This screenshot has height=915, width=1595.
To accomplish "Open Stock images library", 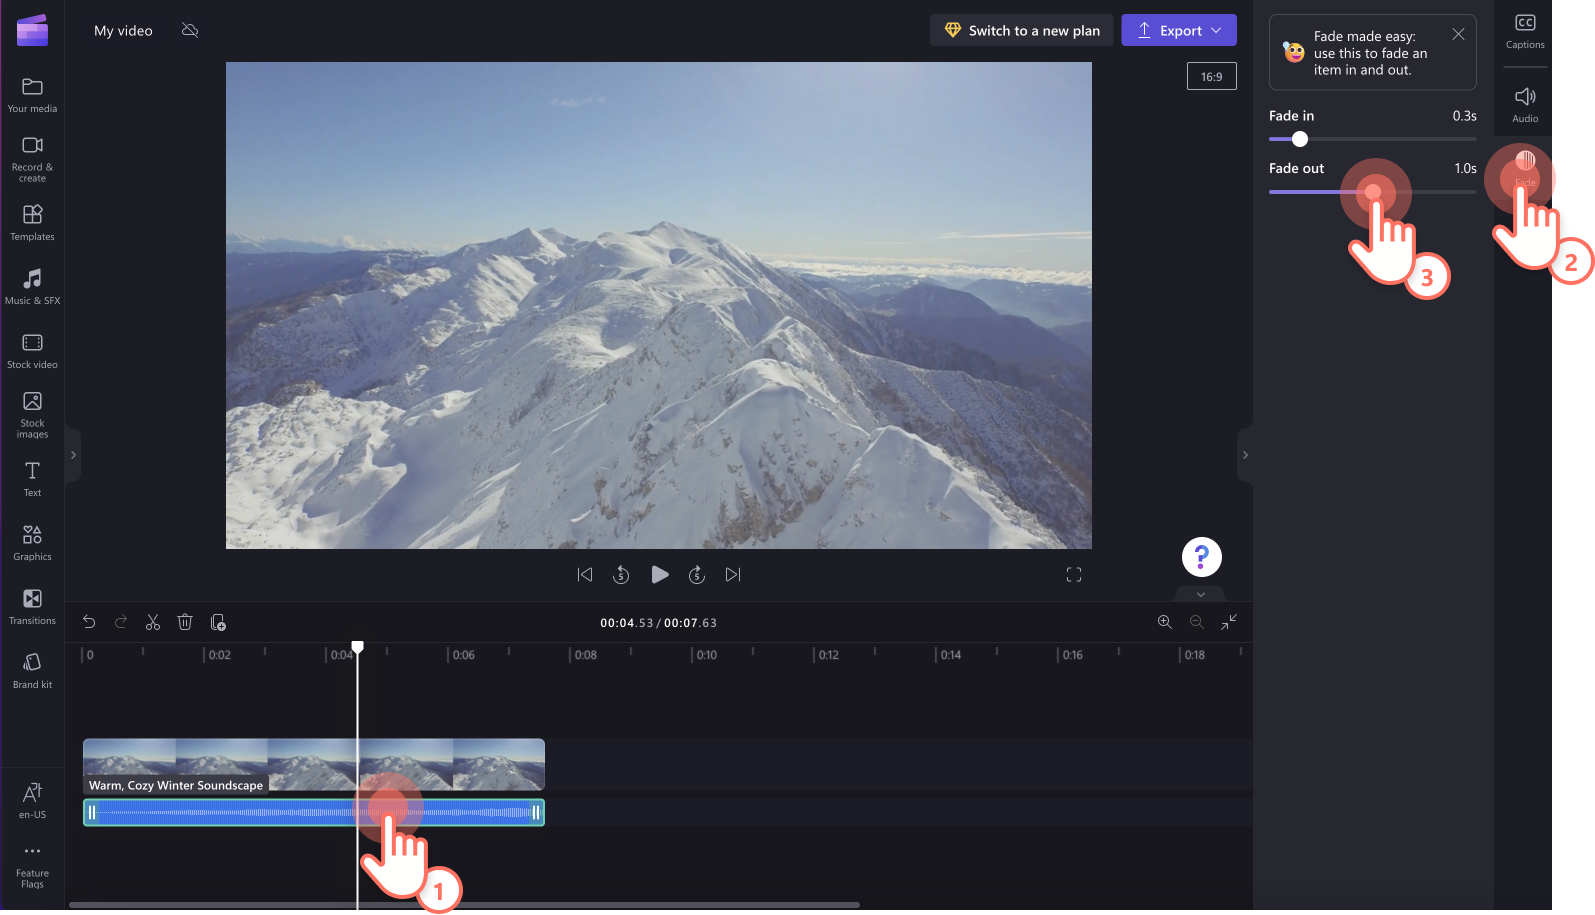I will click(x=32, y=415).
